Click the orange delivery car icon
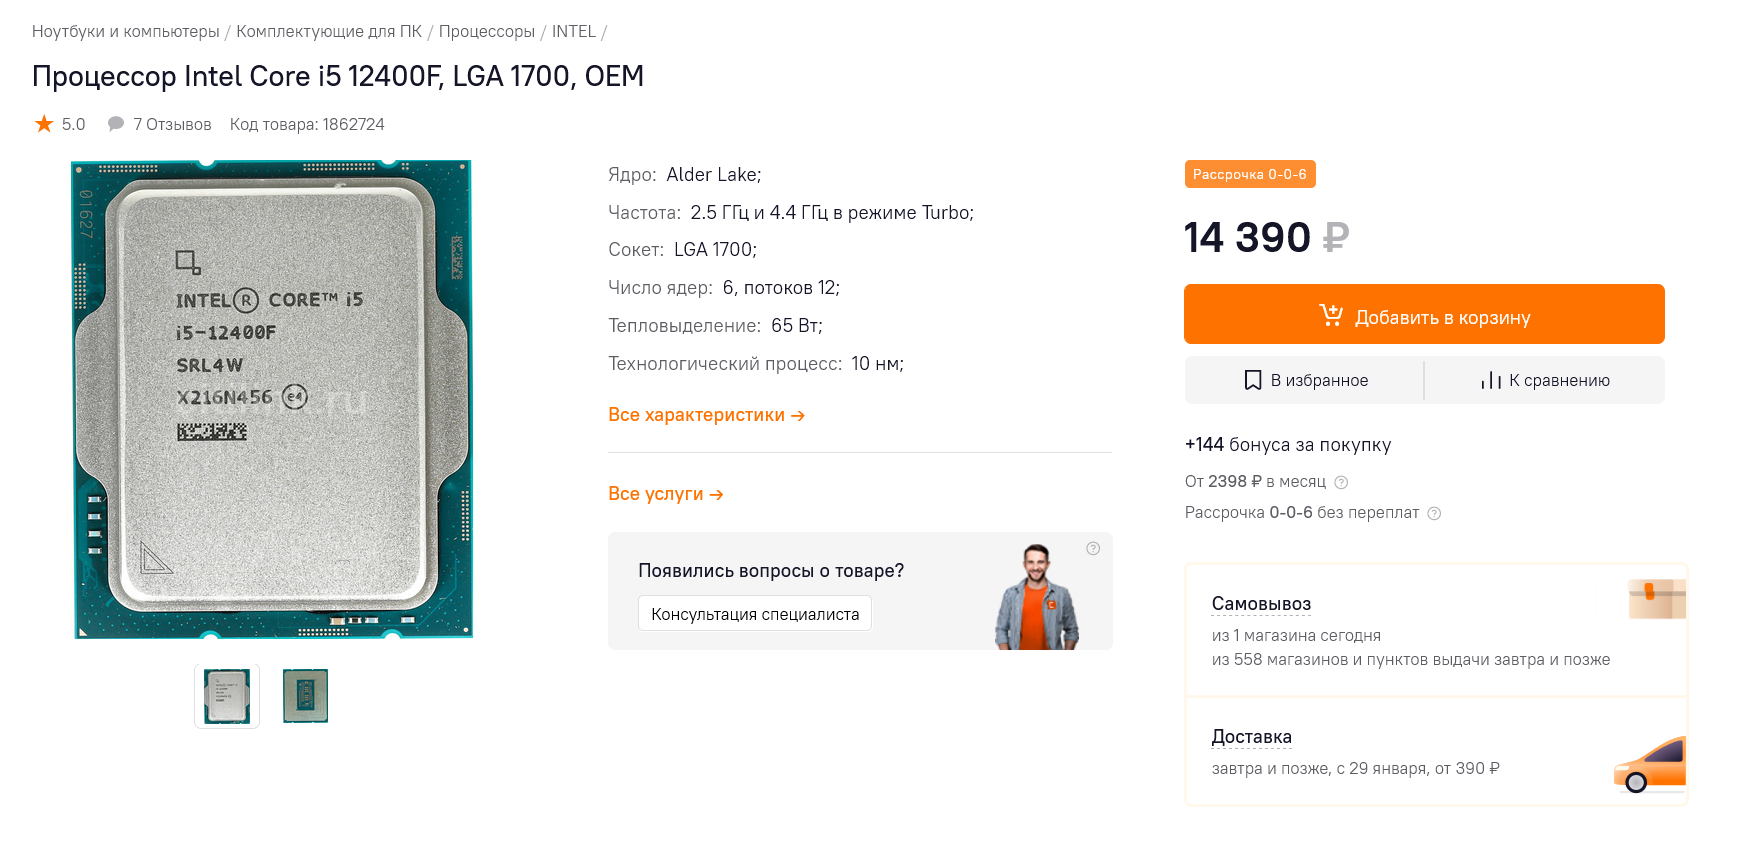This screenshot has height=864, width=1741. [x=1650, y=766]
